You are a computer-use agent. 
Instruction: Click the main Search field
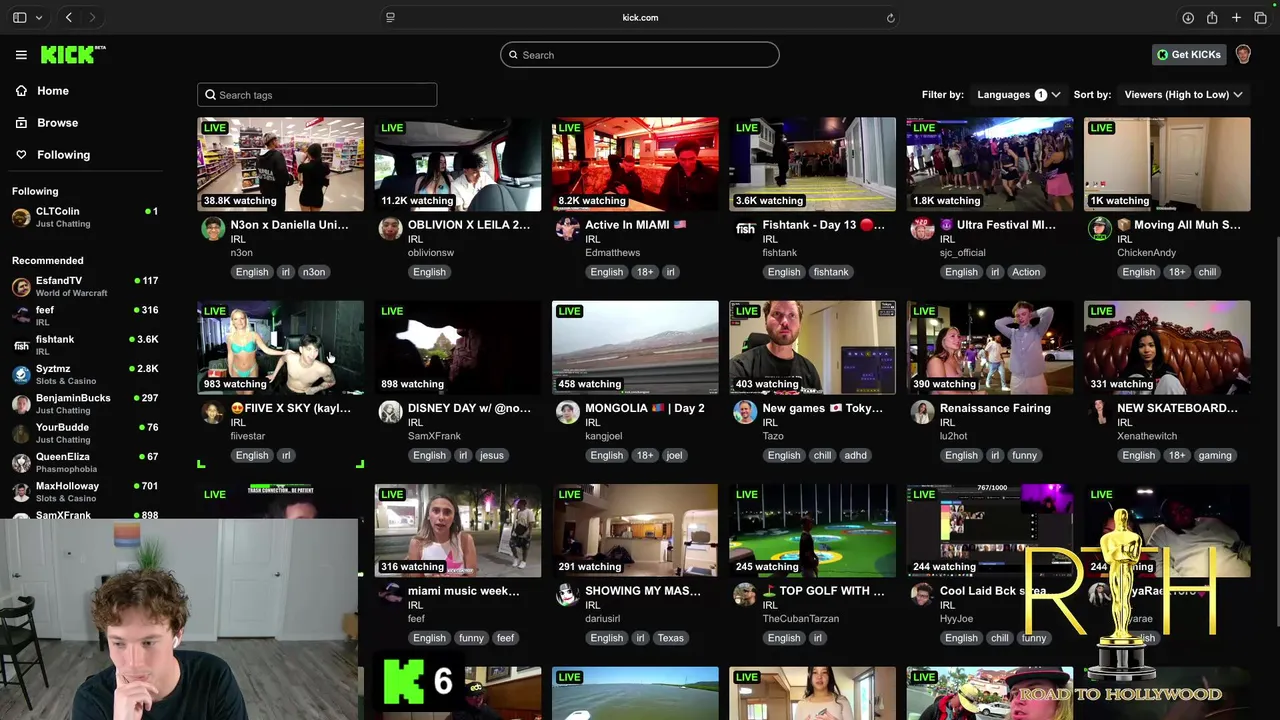pyautogui.click(x=640, y=55)
